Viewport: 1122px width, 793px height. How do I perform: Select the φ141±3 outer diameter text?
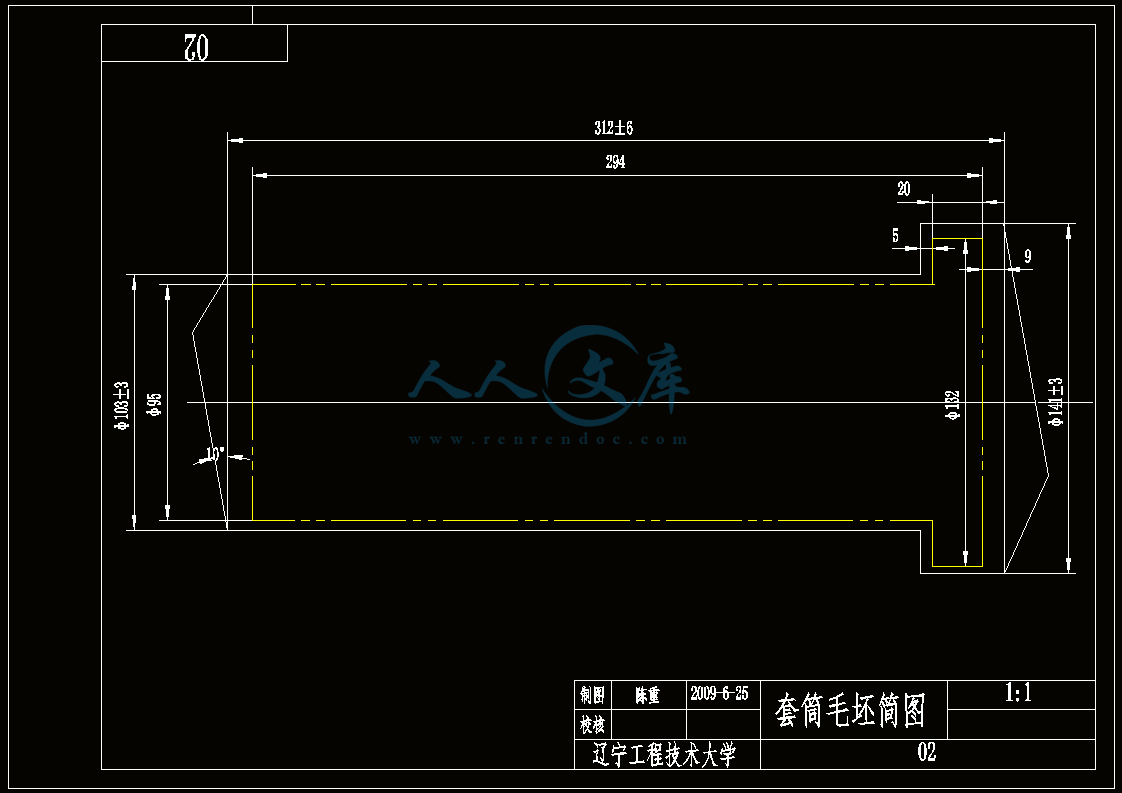(1056, 402)
